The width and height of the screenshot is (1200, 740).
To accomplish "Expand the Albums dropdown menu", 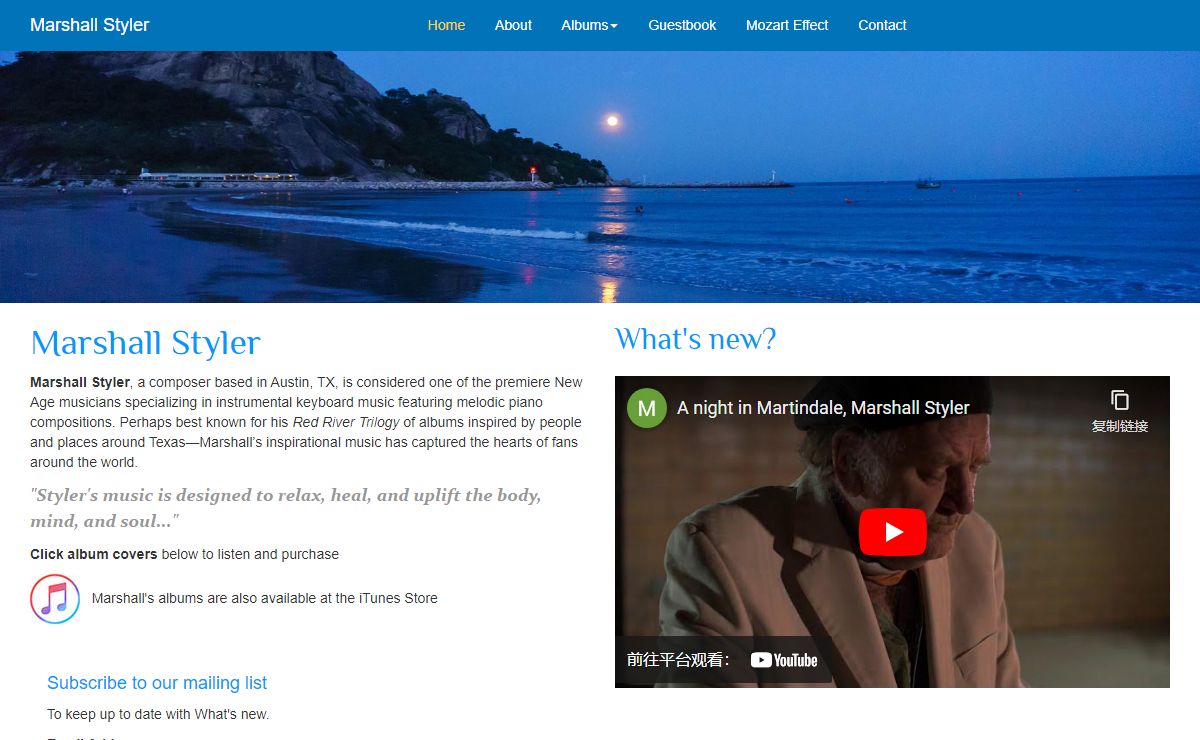I will pyautogui.click(x=589, y=25).
